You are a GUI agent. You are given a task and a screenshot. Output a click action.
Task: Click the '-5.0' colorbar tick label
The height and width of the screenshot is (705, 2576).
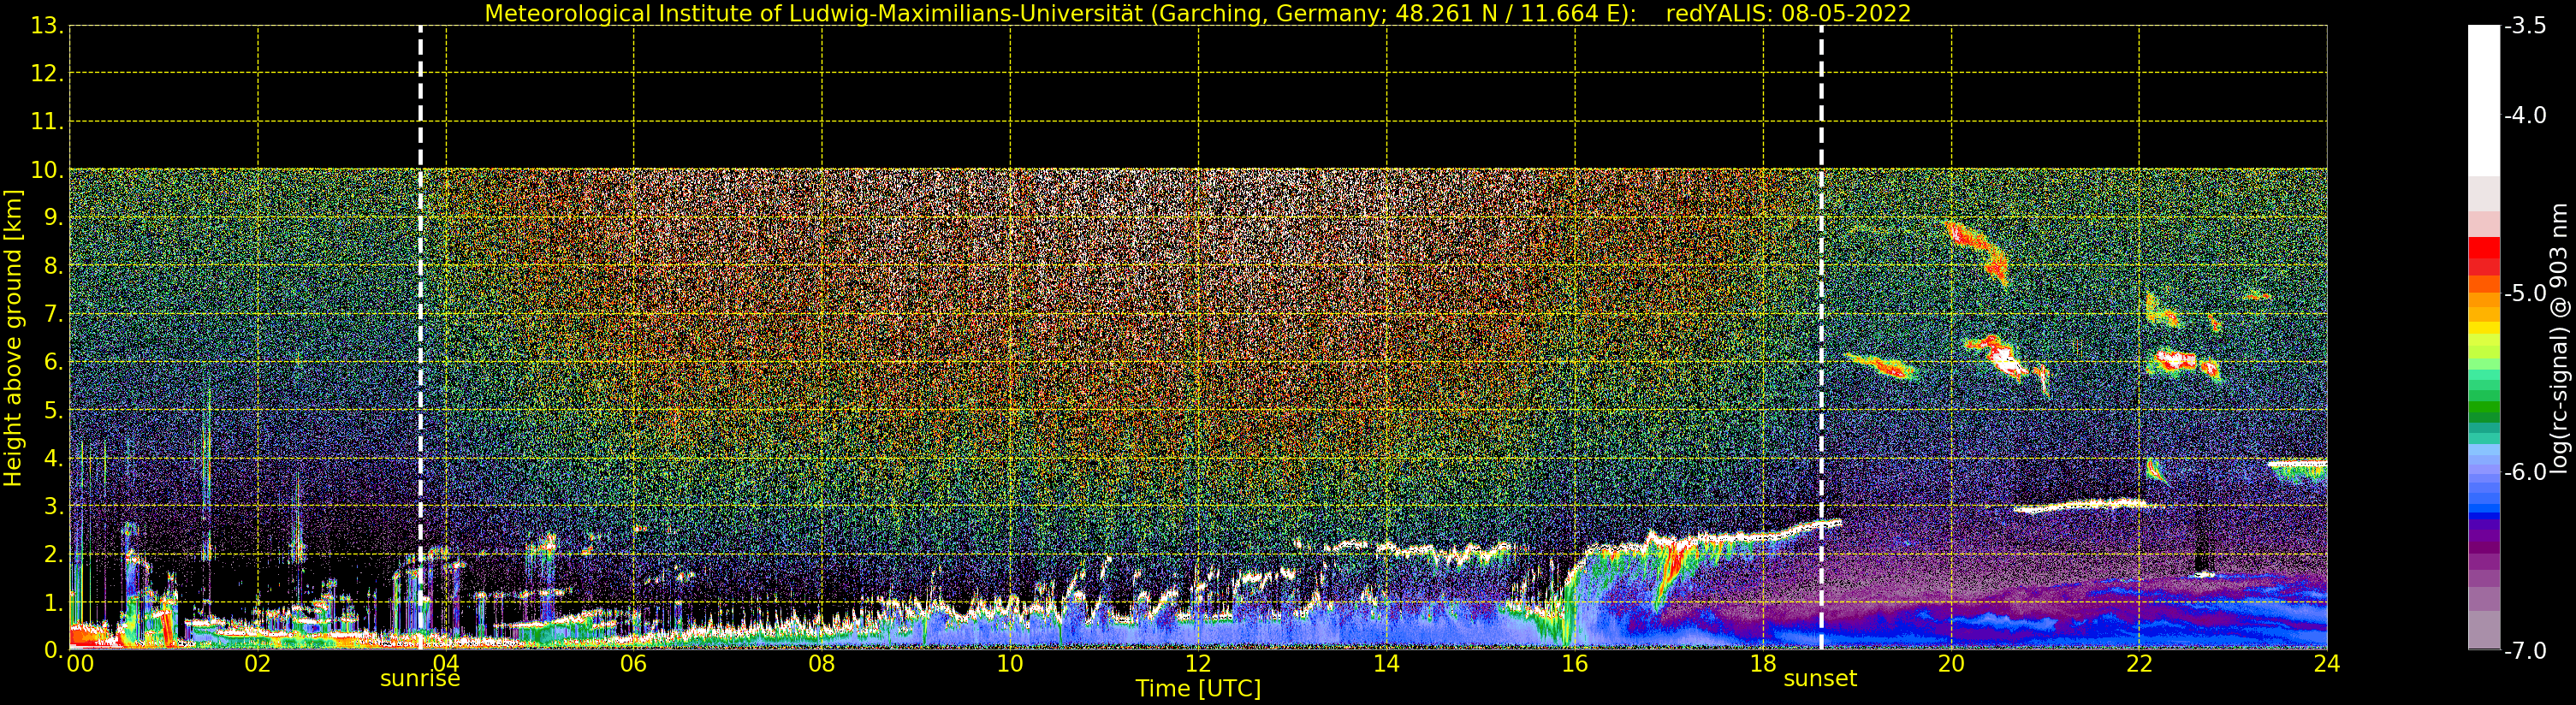click(x=2526, y=293)
